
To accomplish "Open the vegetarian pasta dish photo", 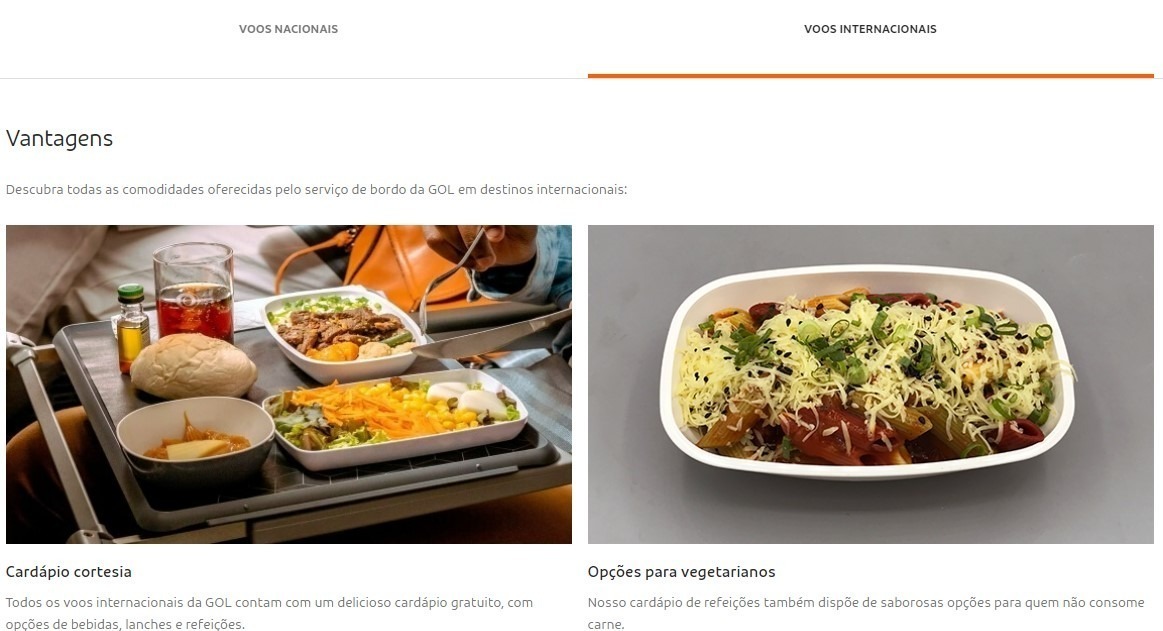I will tap(871, 384).
